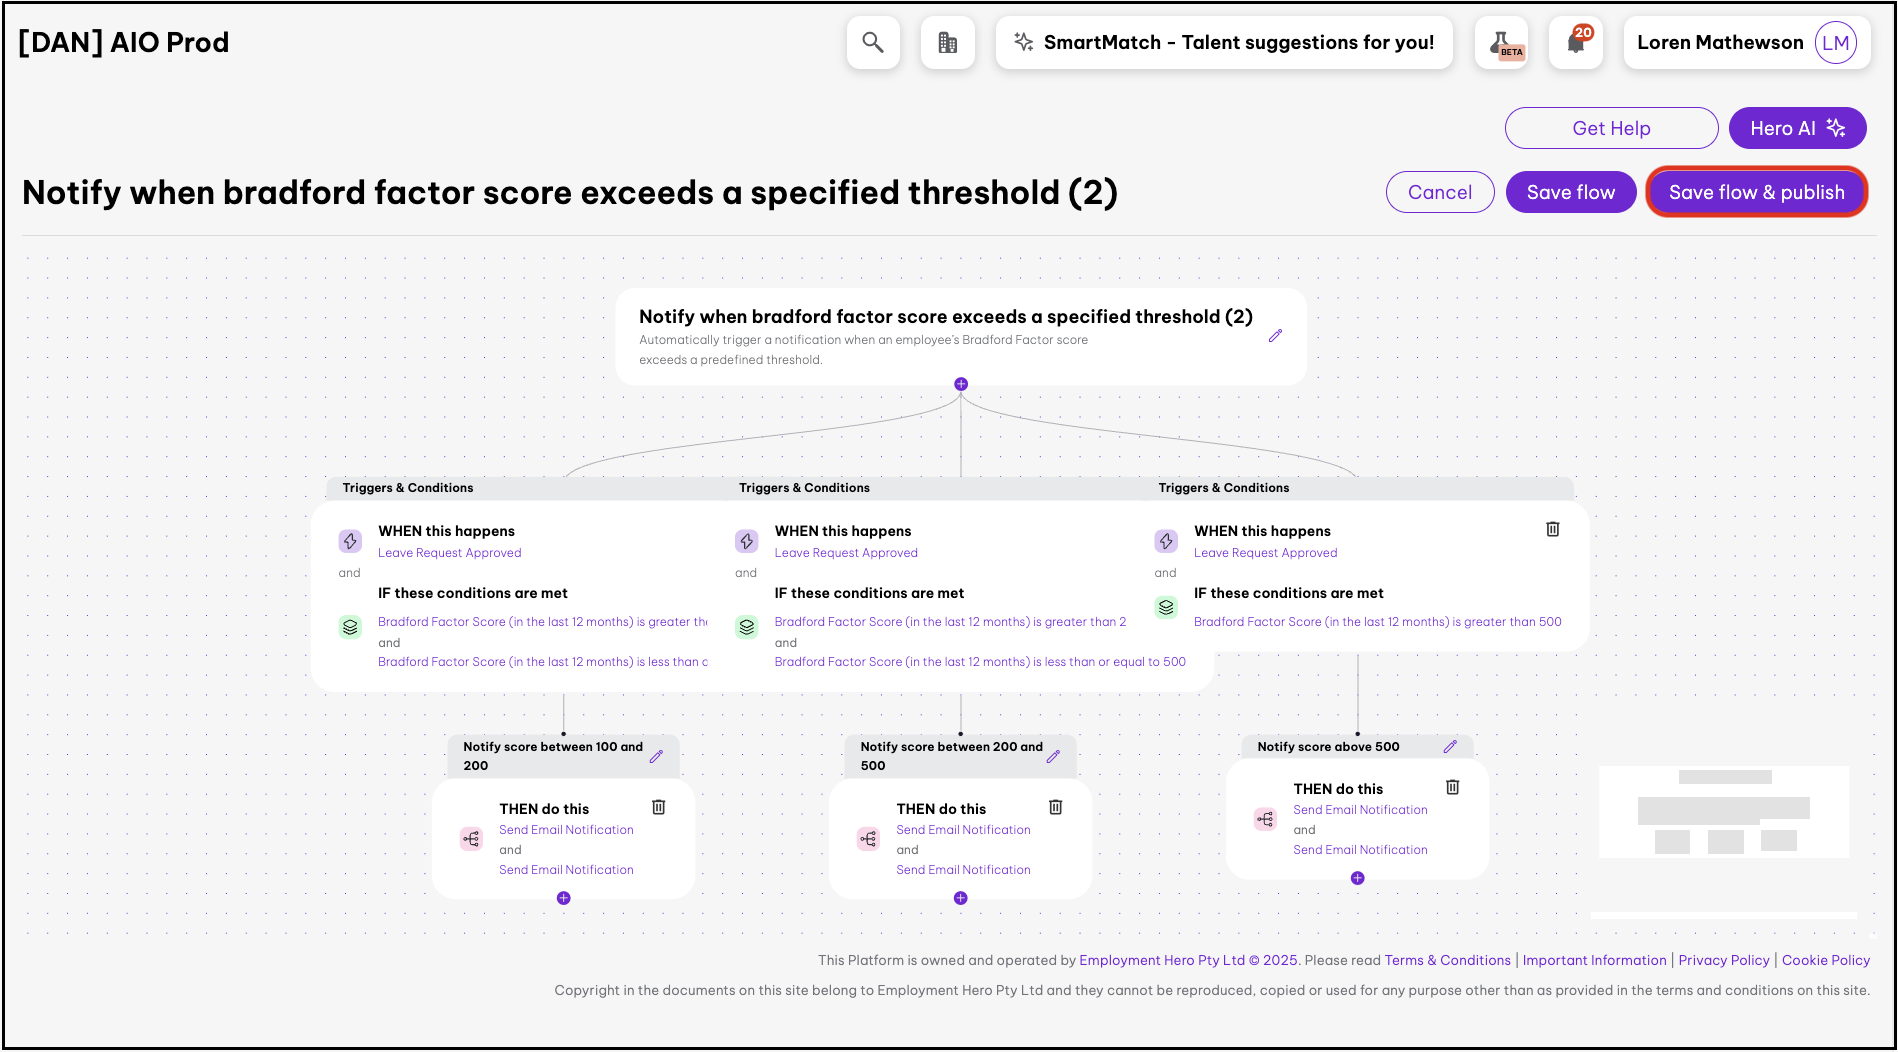The width and height of the screenshot is (1898, 1052).
Task: Open the beta lab flask icon
Action: point(1501,43)
